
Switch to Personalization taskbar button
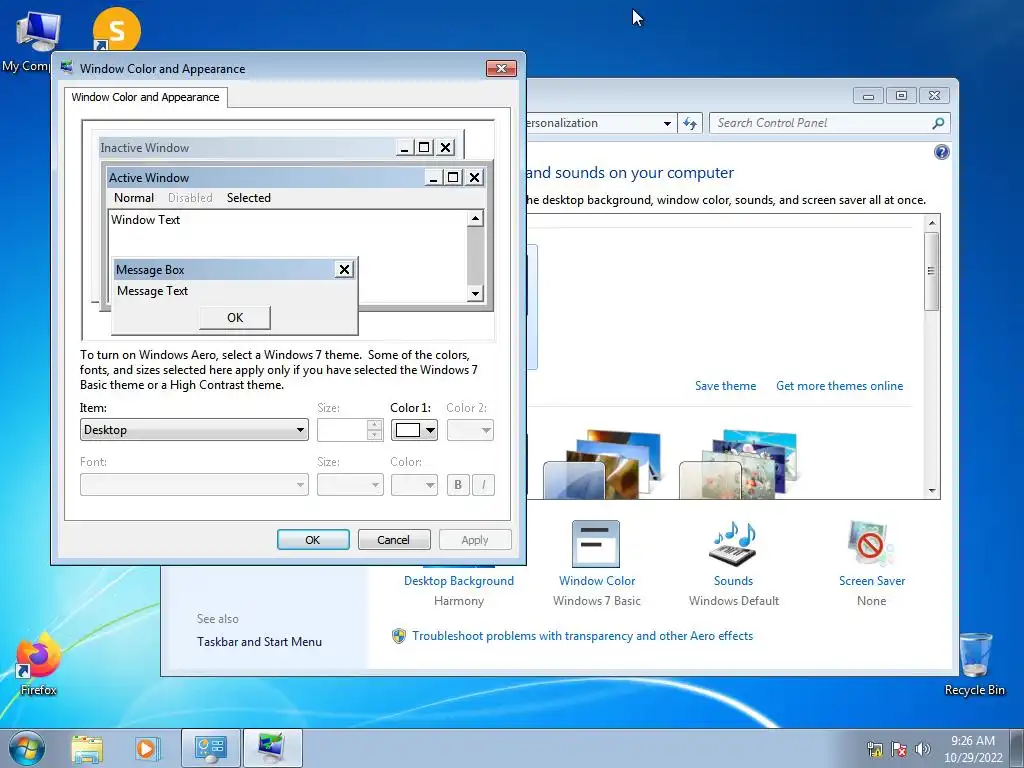[x=272, y=748]
